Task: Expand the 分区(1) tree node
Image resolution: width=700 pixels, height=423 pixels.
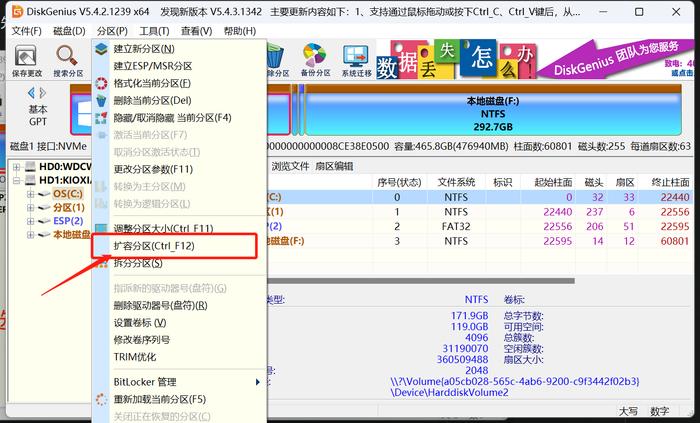Action: click(x=30, y=207)
